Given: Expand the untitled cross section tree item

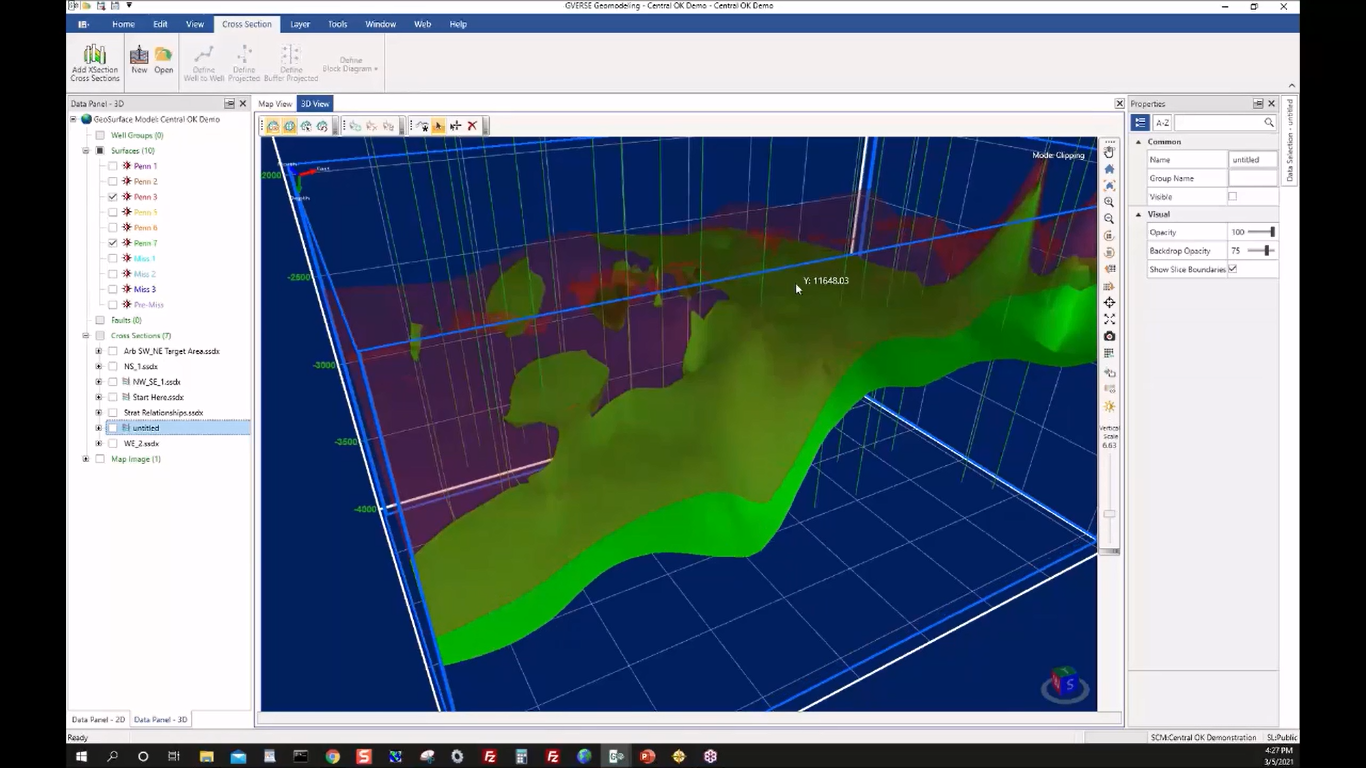Looking at the screenshot, I should (x=98, y=427).
